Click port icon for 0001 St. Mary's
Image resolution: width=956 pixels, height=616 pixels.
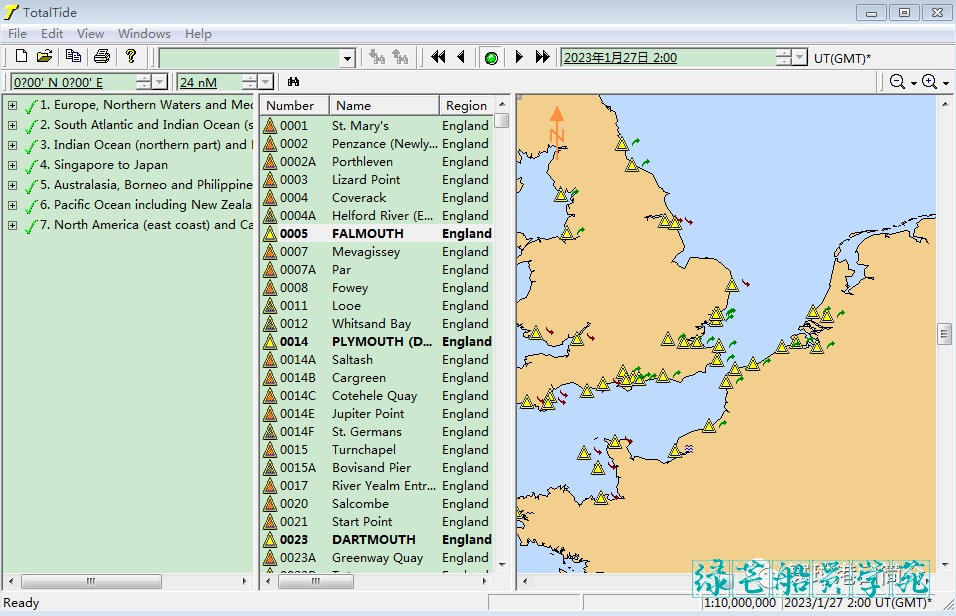pyautogui.click(x=269, y=126)
